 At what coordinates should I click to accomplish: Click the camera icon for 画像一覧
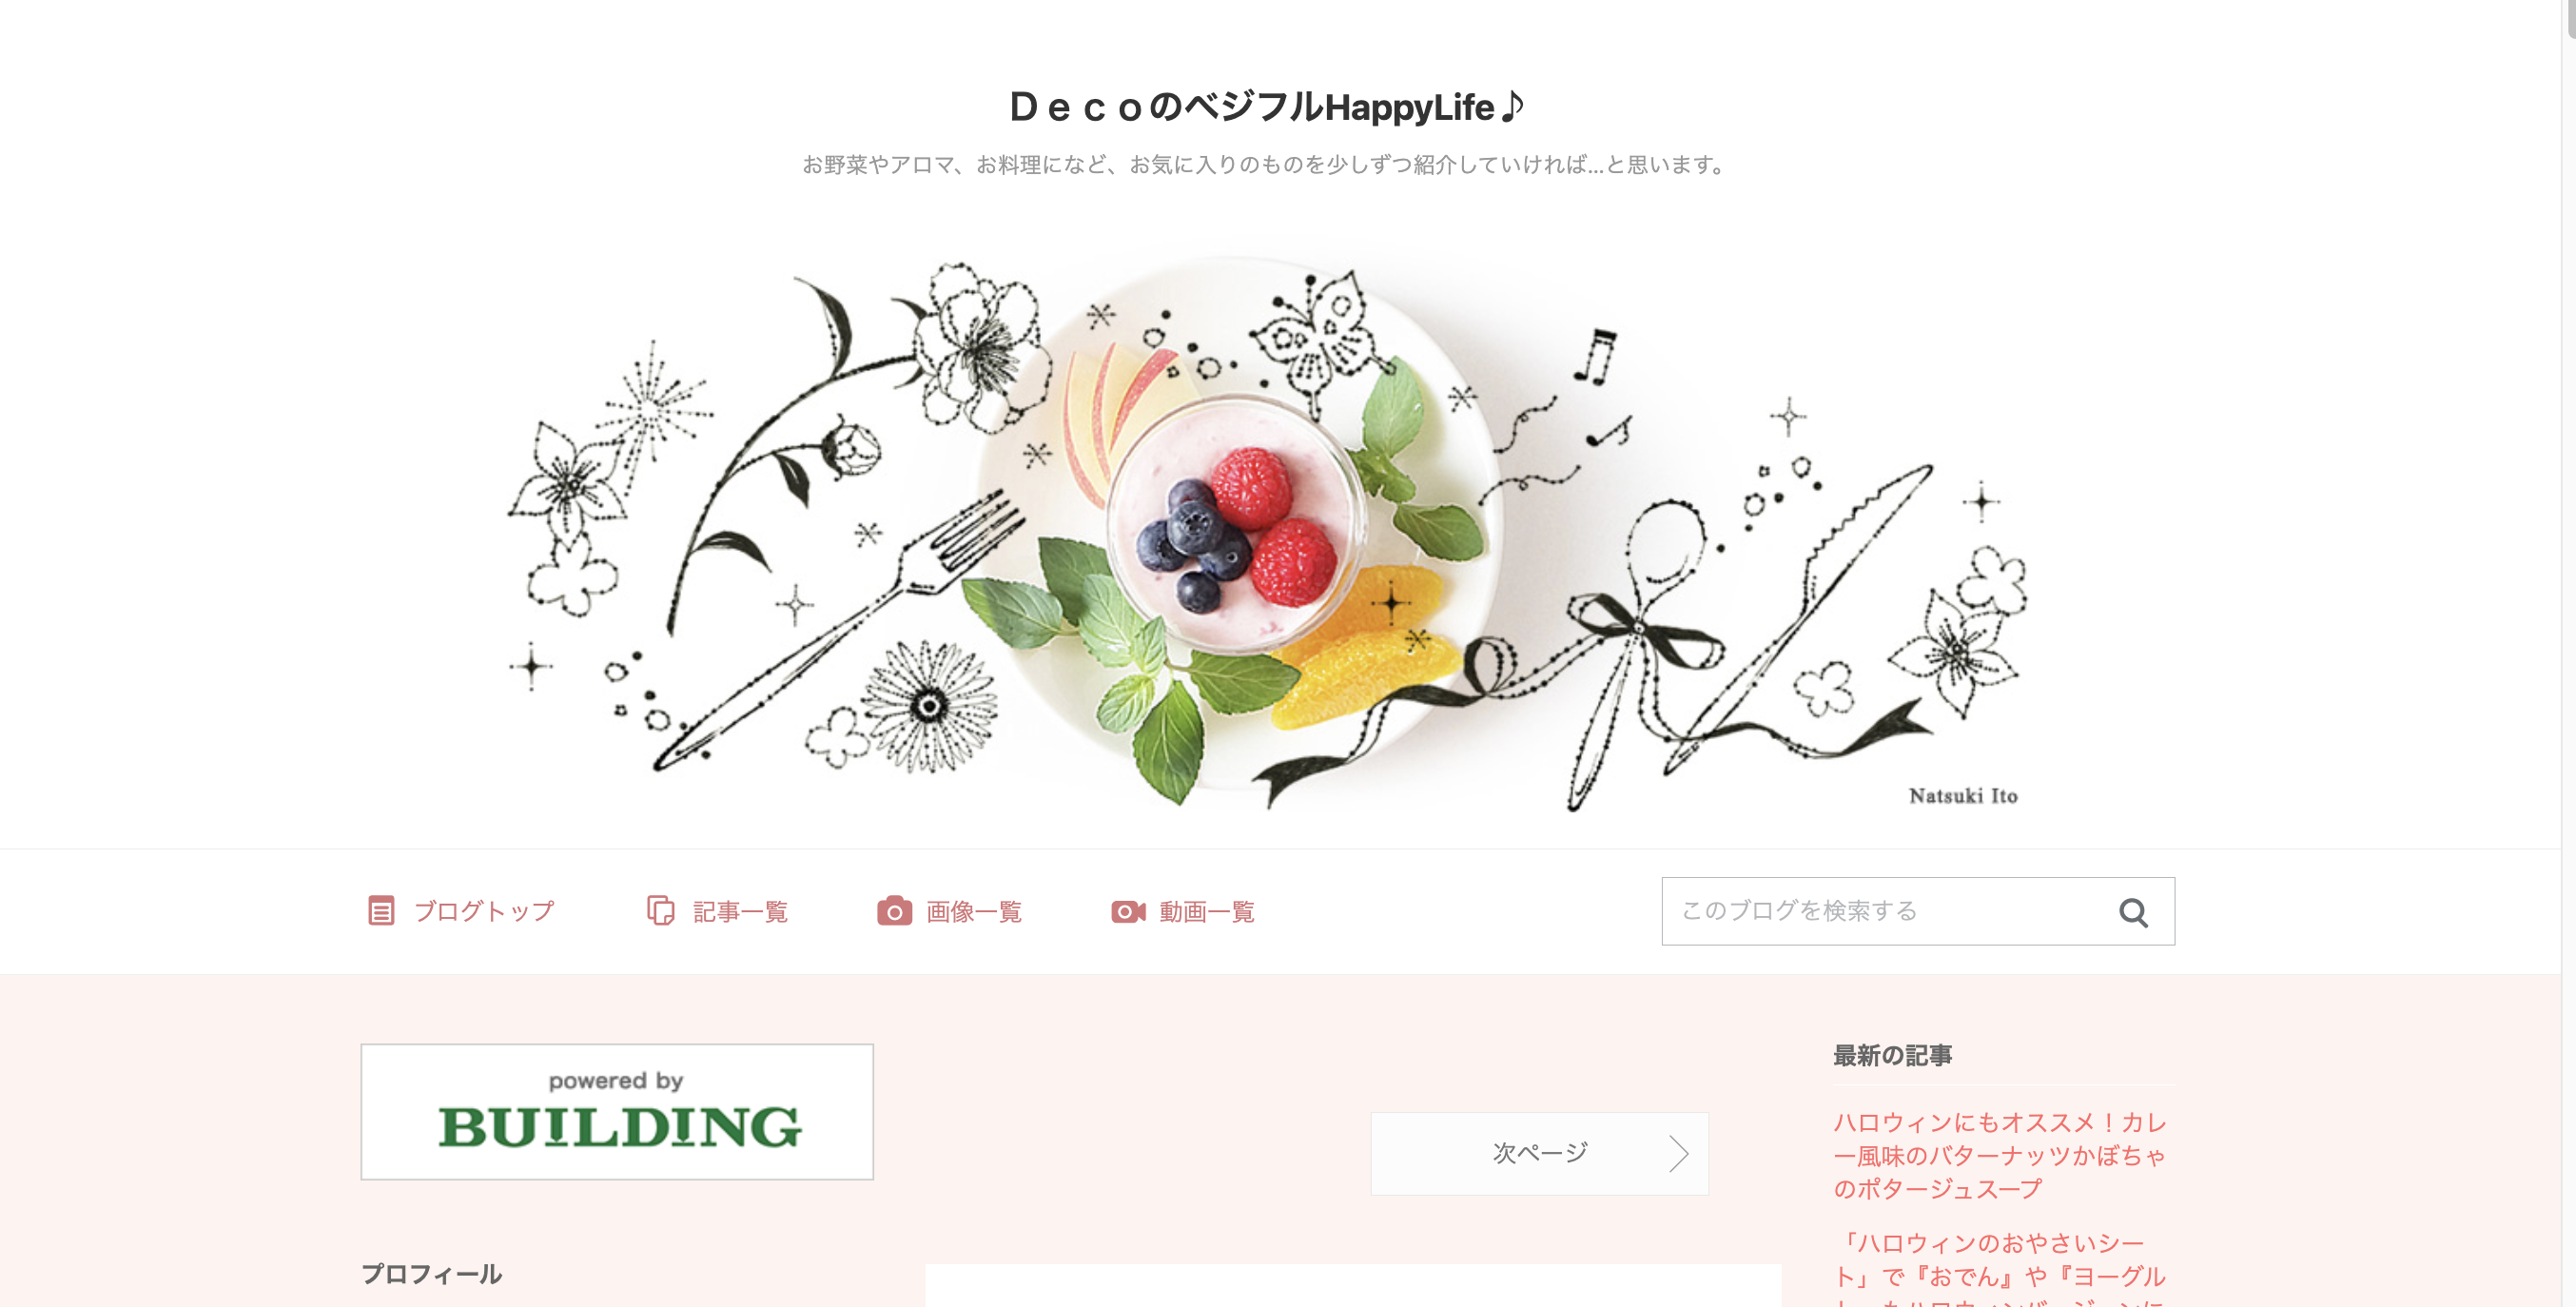[x=894, y=911]
